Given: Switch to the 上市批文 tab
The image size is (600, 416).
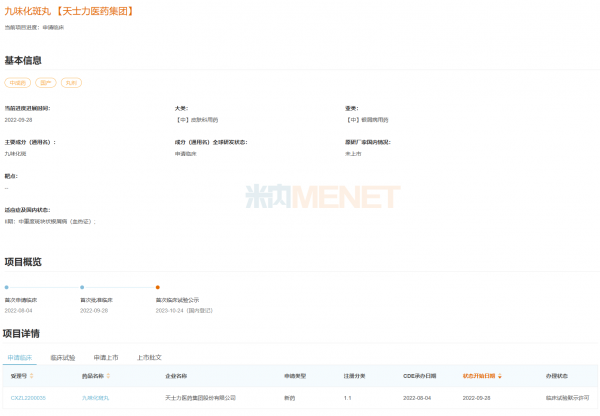Looking at the screenshot, I should [149, 356].
